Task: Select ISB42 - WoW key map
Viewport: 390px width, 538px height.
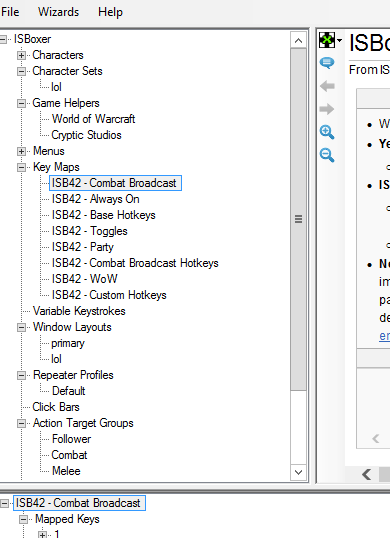Action: point(85,279)
